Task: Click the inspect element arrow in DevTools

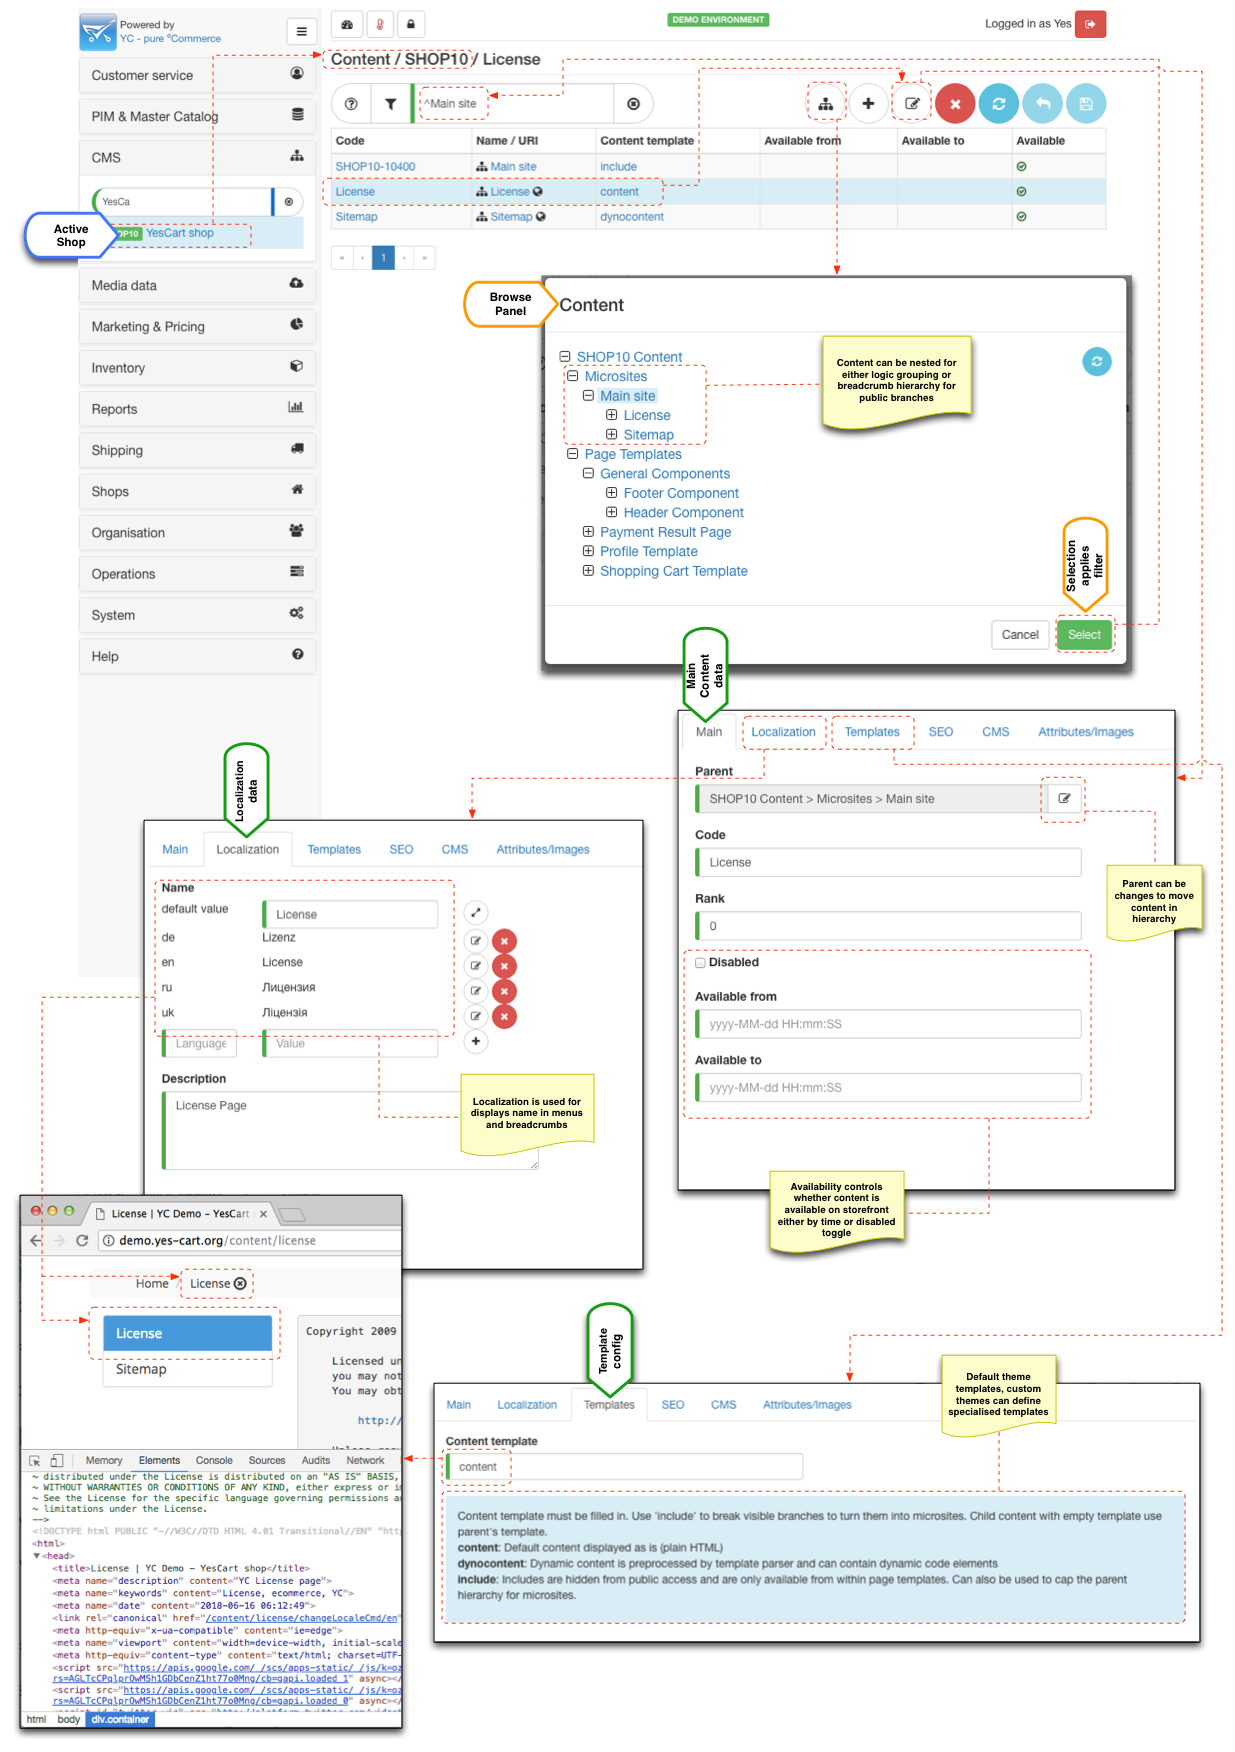Action: (35, 1461)
